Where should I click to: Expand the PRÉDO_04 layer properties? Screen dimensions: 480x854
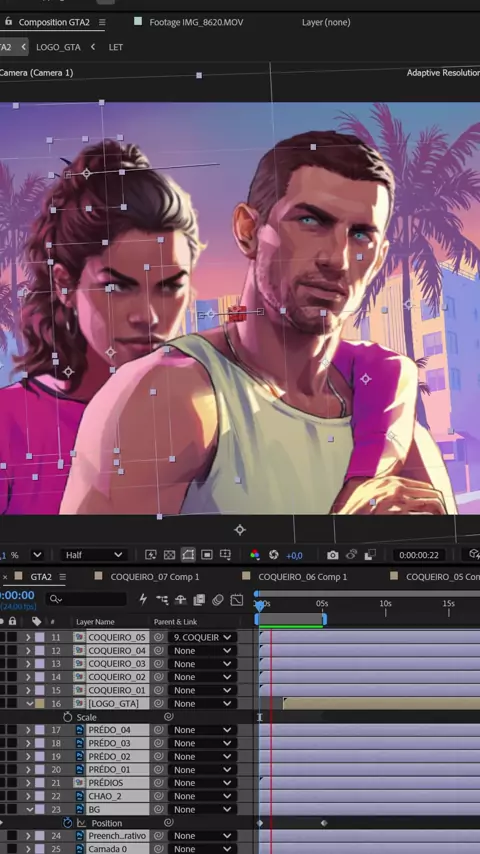point(28,730)
